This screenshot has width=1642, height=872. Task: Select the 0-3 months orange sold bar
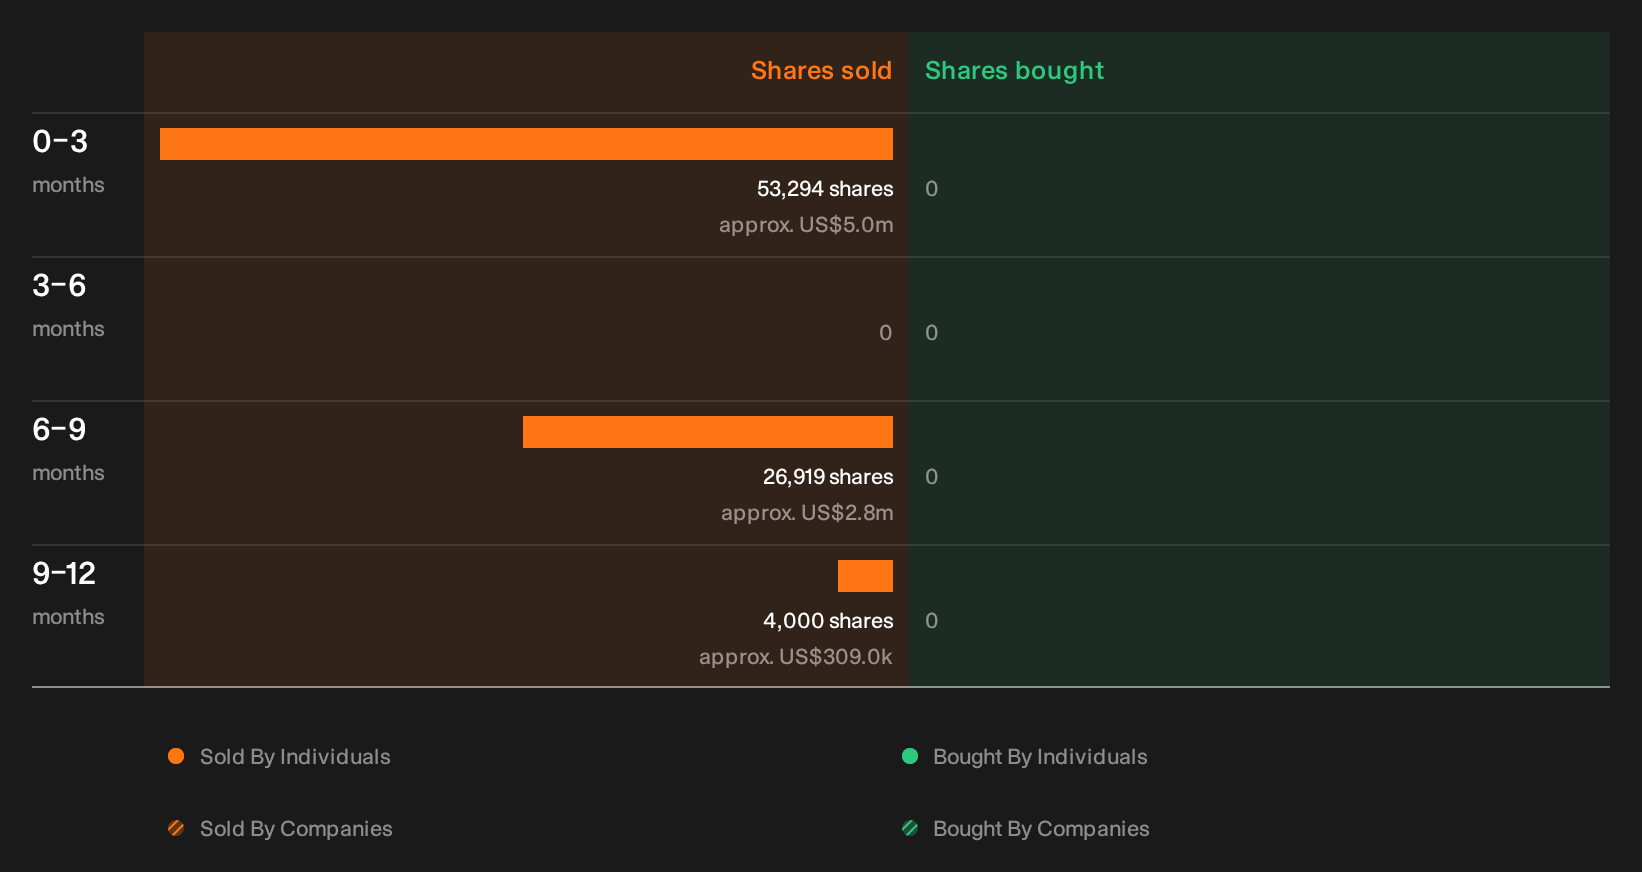click(x=526, y=144)
